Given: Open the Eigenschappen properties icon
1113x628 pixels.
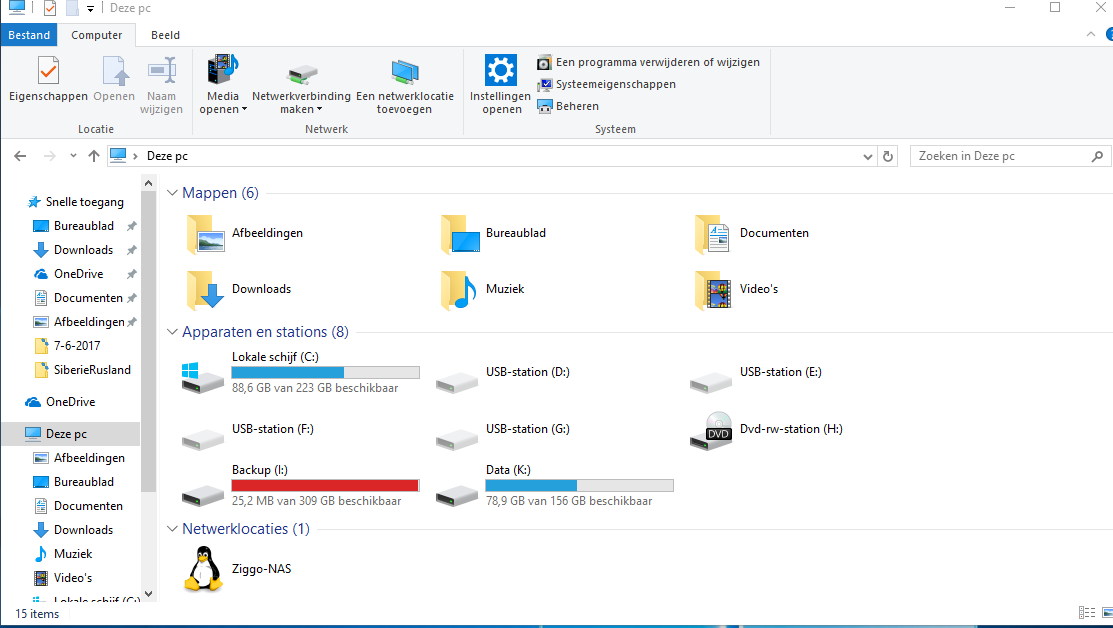Looking at the screenshot, I should click(48, 71).
